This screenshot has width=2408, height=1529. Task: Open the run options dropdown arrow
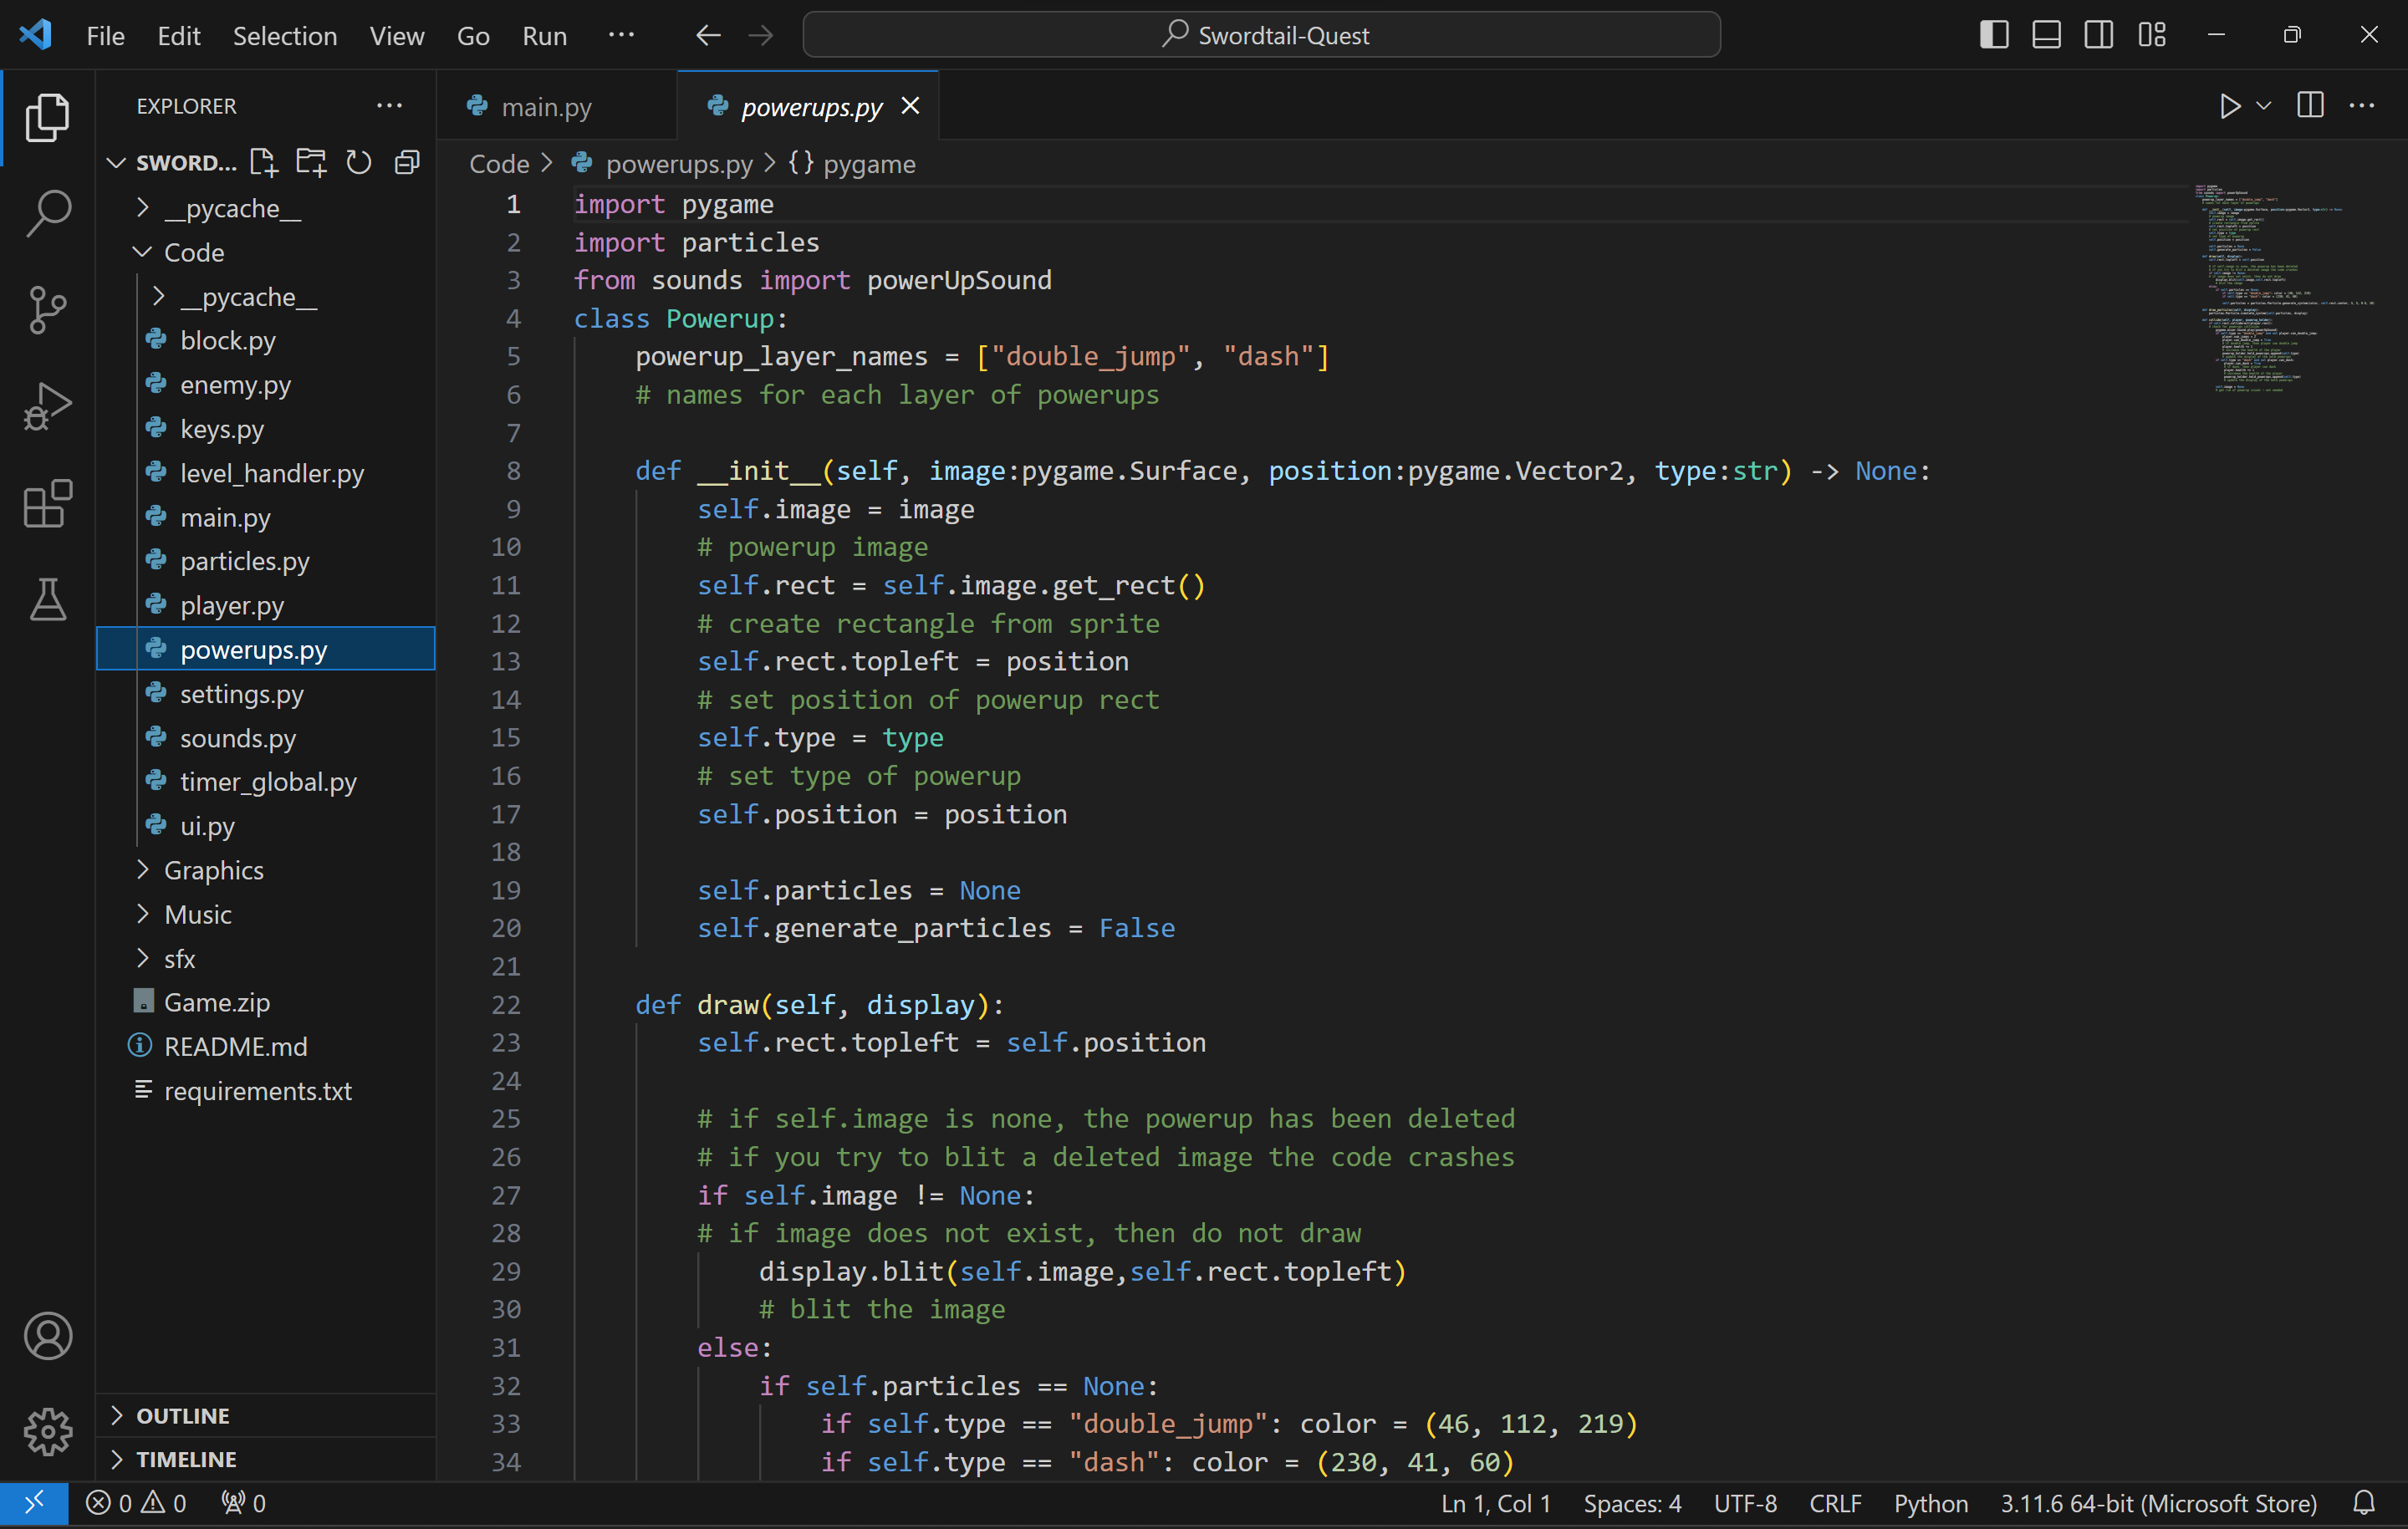(x=2264, y=106)
